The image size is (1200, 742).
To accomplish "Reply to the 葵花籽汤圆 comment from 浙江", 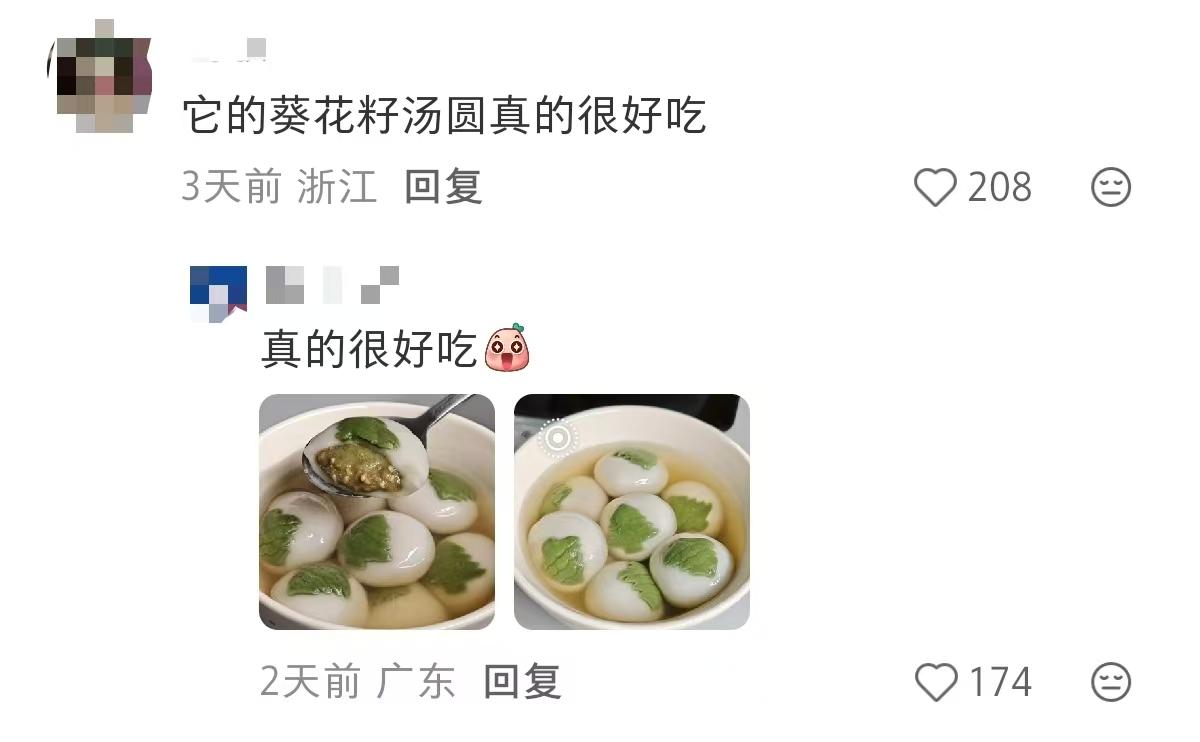I will (443, 187).
